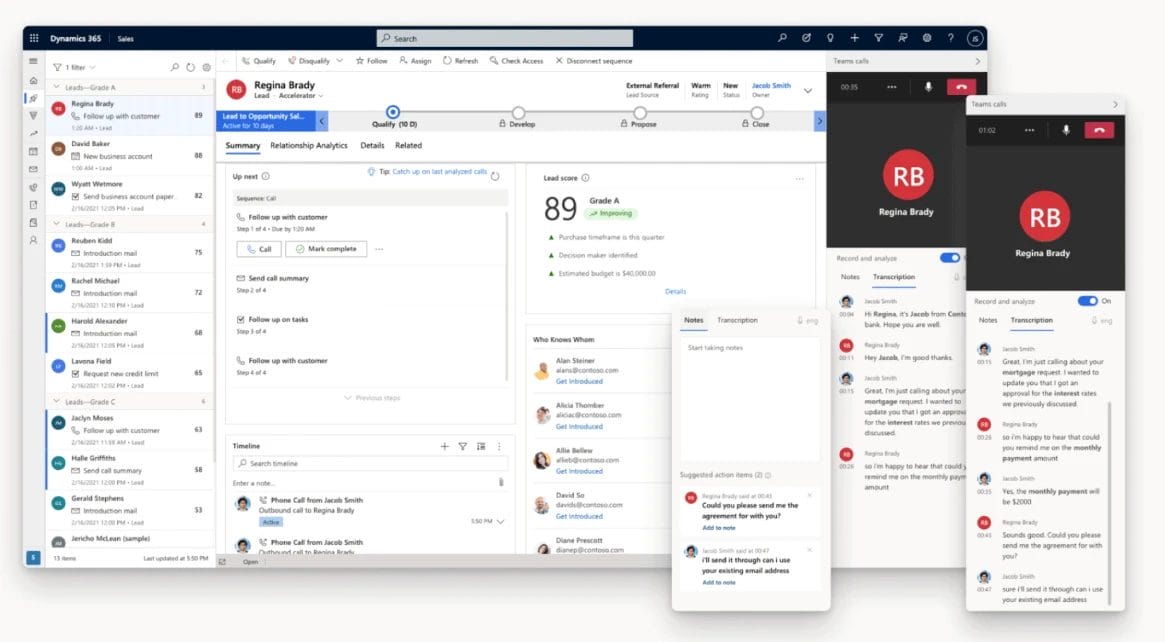Screen dimensions: 1165x642
Task: Uncheck the Follow up on tasks checkbox
Action: coord(240,321)
